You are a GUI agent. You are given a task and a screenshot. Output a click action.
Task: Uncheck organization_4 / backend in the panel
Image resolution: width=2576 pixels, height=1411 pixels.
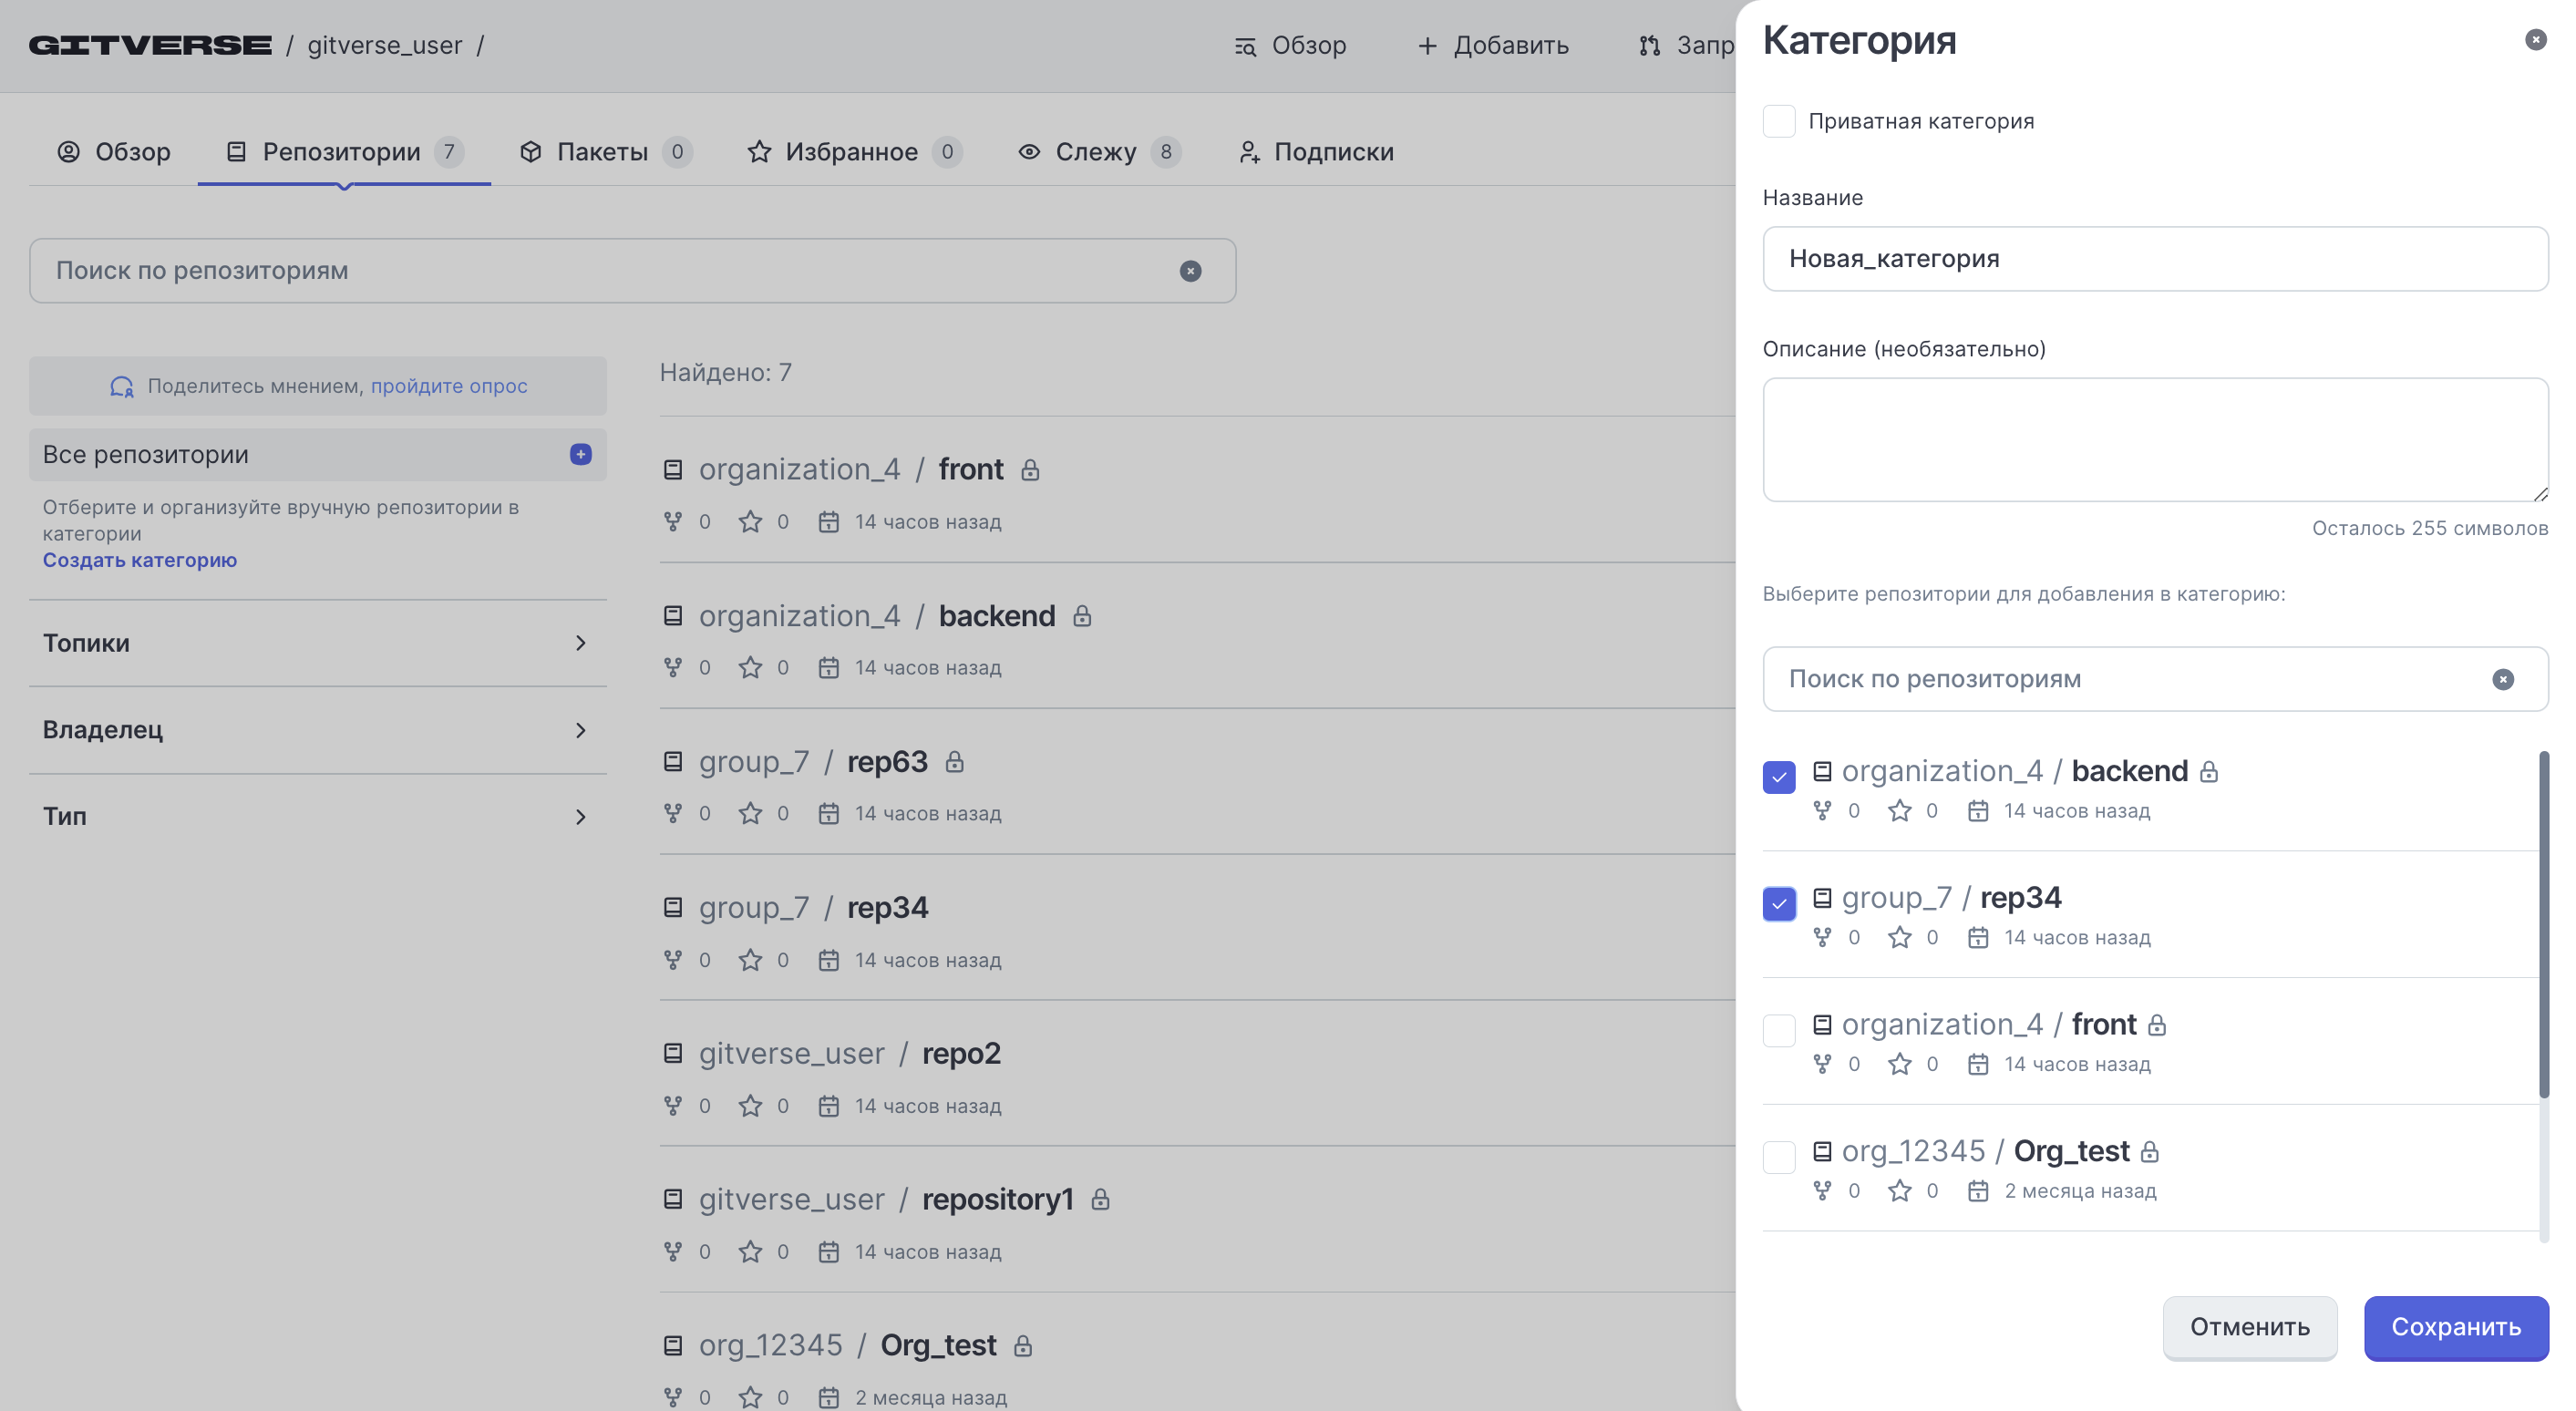click(x=1779, y=777)
